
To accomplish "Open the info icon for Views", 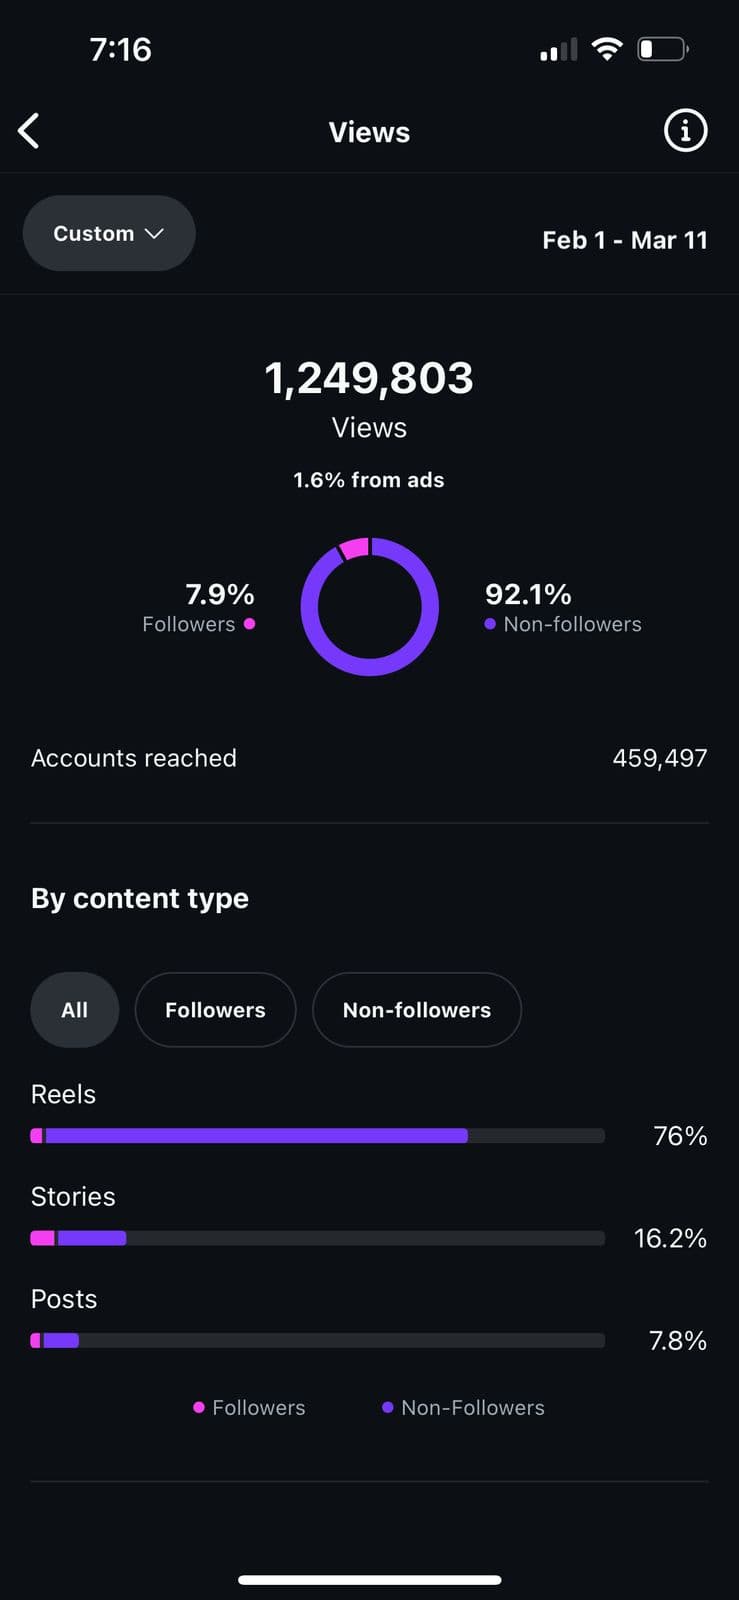I will (685, 131).
